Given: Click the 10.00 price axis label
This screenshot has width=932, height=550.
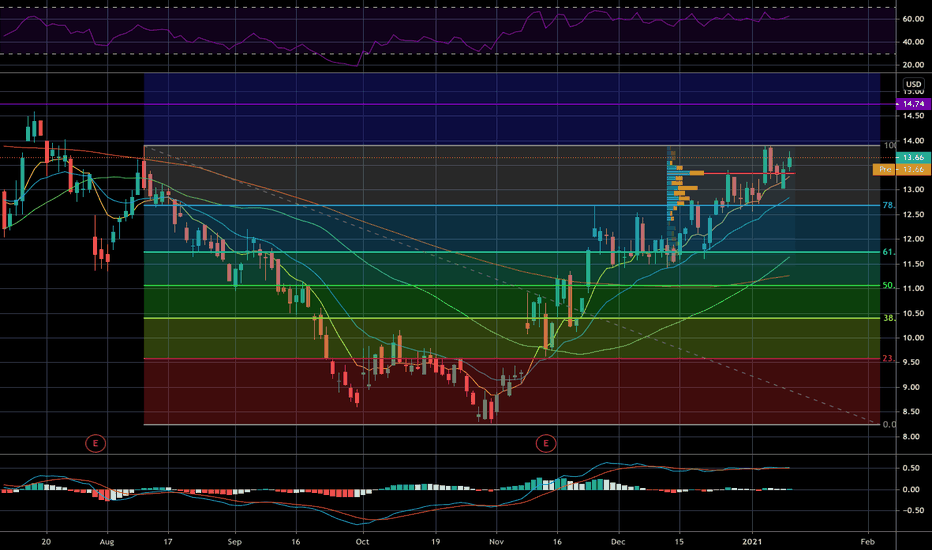Looking at the screenshot, I should pyautogui.click(x=914, y=338).
